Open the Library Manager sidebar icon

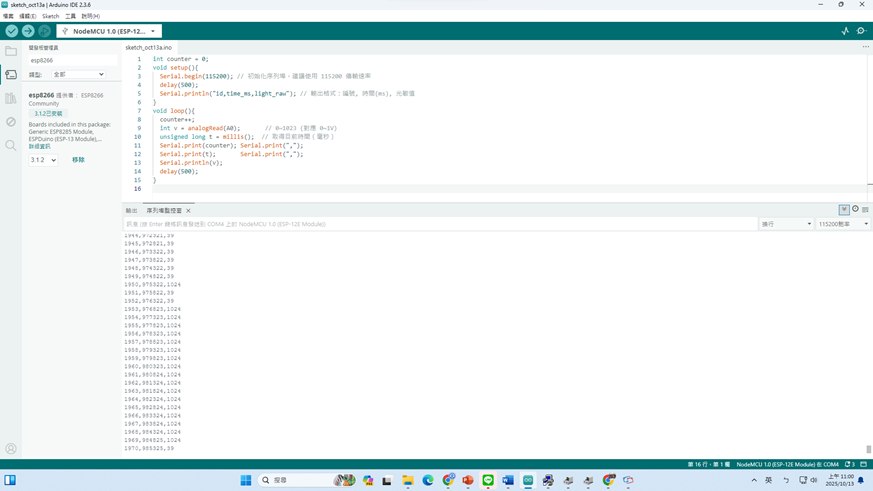tap(11, 98)
